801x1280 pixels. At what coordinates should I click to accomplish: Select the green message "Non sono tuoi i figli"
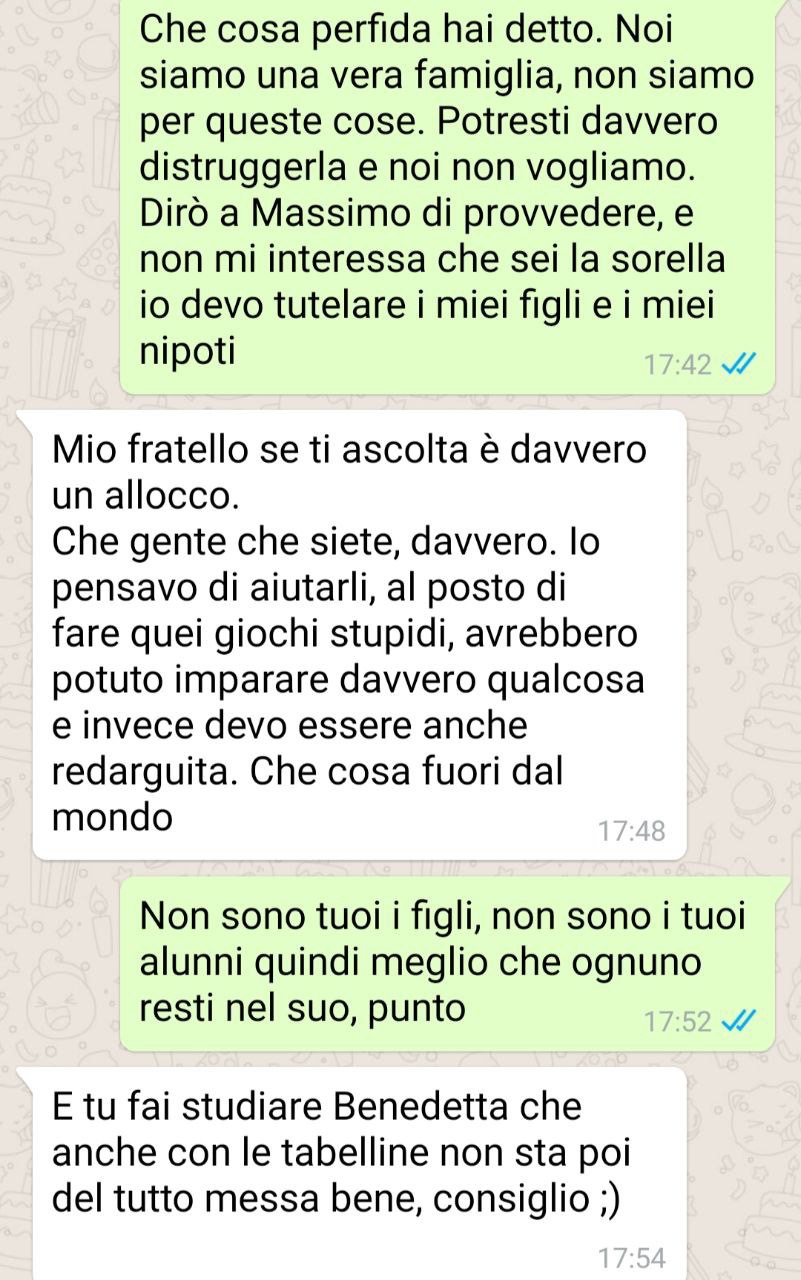pyautogui.click(x=447, y=963)
